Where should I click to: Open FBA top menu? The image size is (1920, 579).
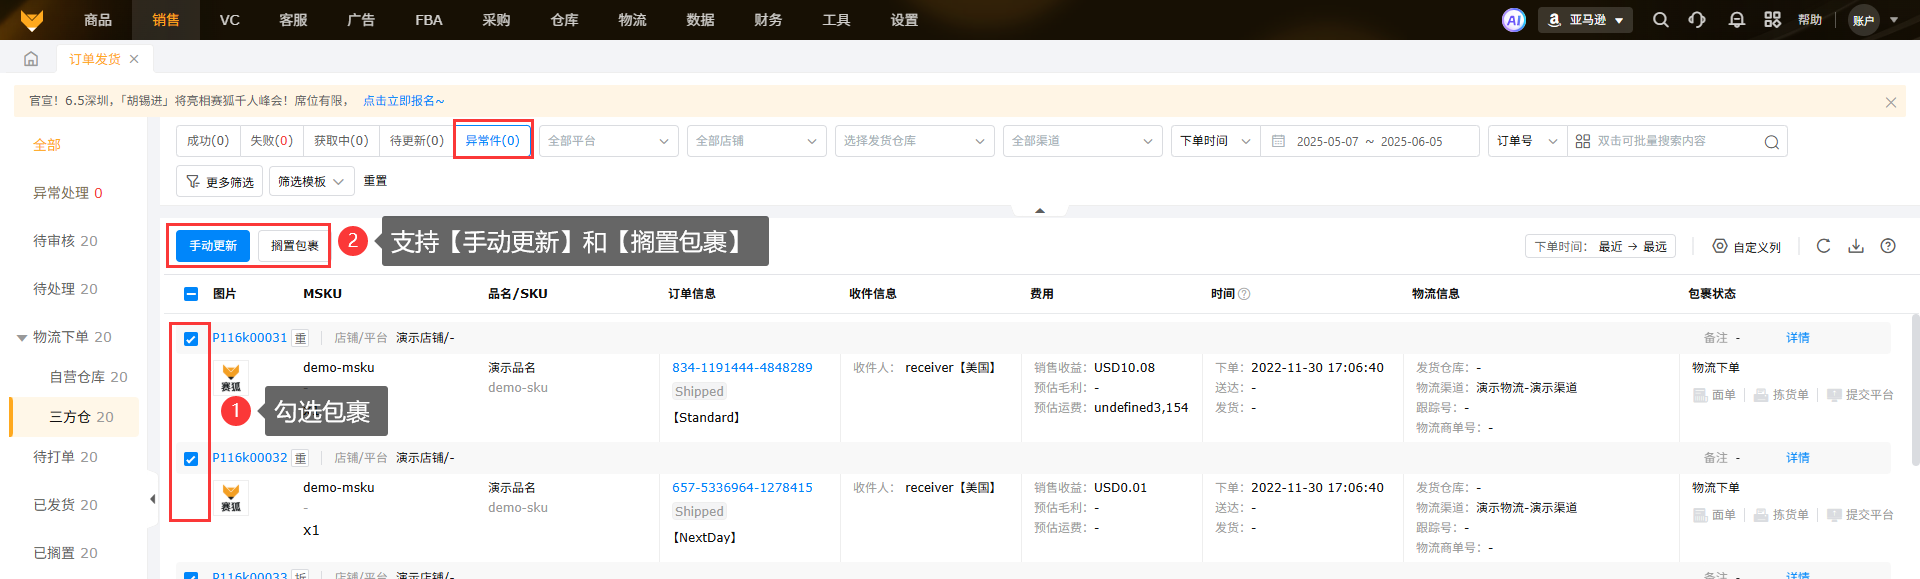click(x=429, y=20)
